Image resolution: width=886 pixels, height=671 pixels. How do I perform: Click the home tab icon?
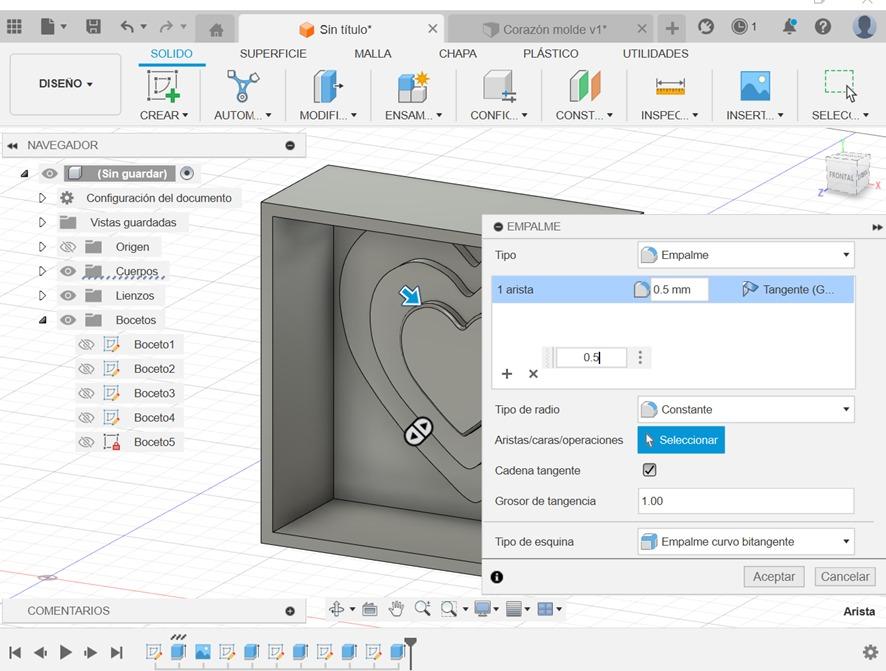point(216,29)
